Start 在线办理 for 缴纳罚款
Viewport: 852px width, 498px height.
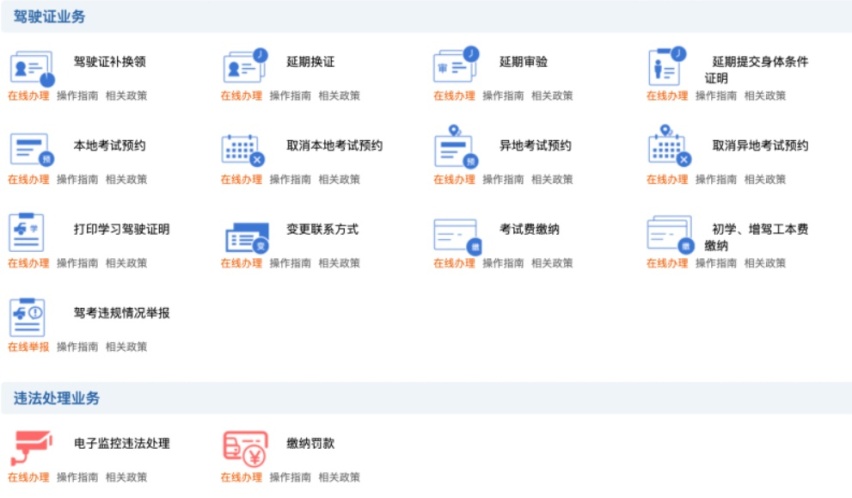(x=241, y=477)
